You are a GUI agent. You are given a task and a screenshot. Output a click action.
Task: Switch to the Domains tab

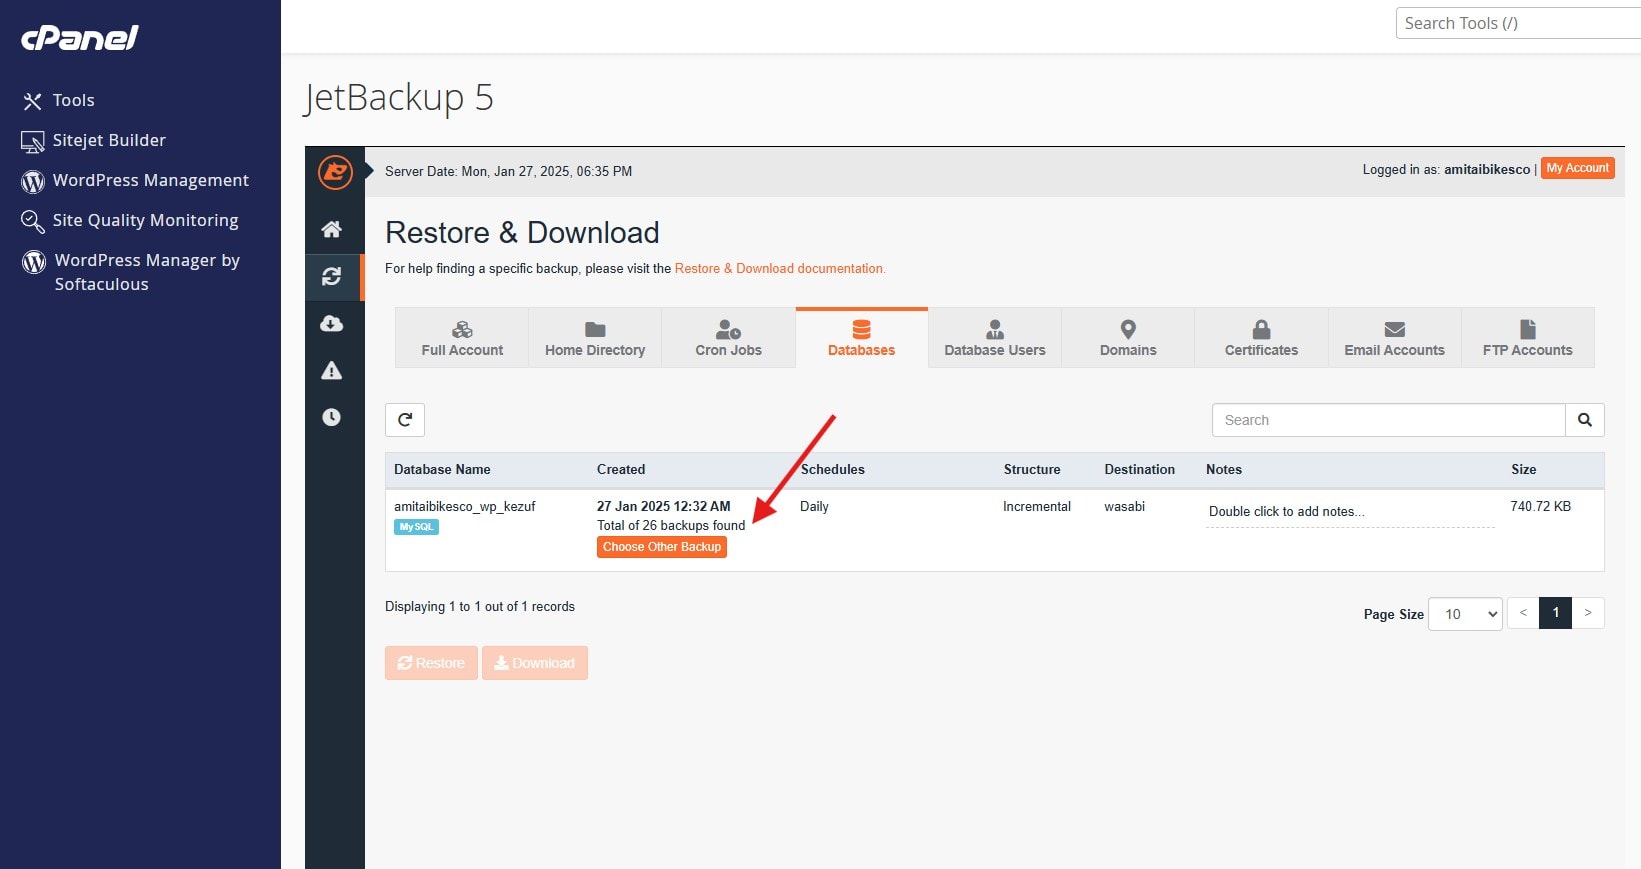pyautogui.click(x=1128, y=338)
